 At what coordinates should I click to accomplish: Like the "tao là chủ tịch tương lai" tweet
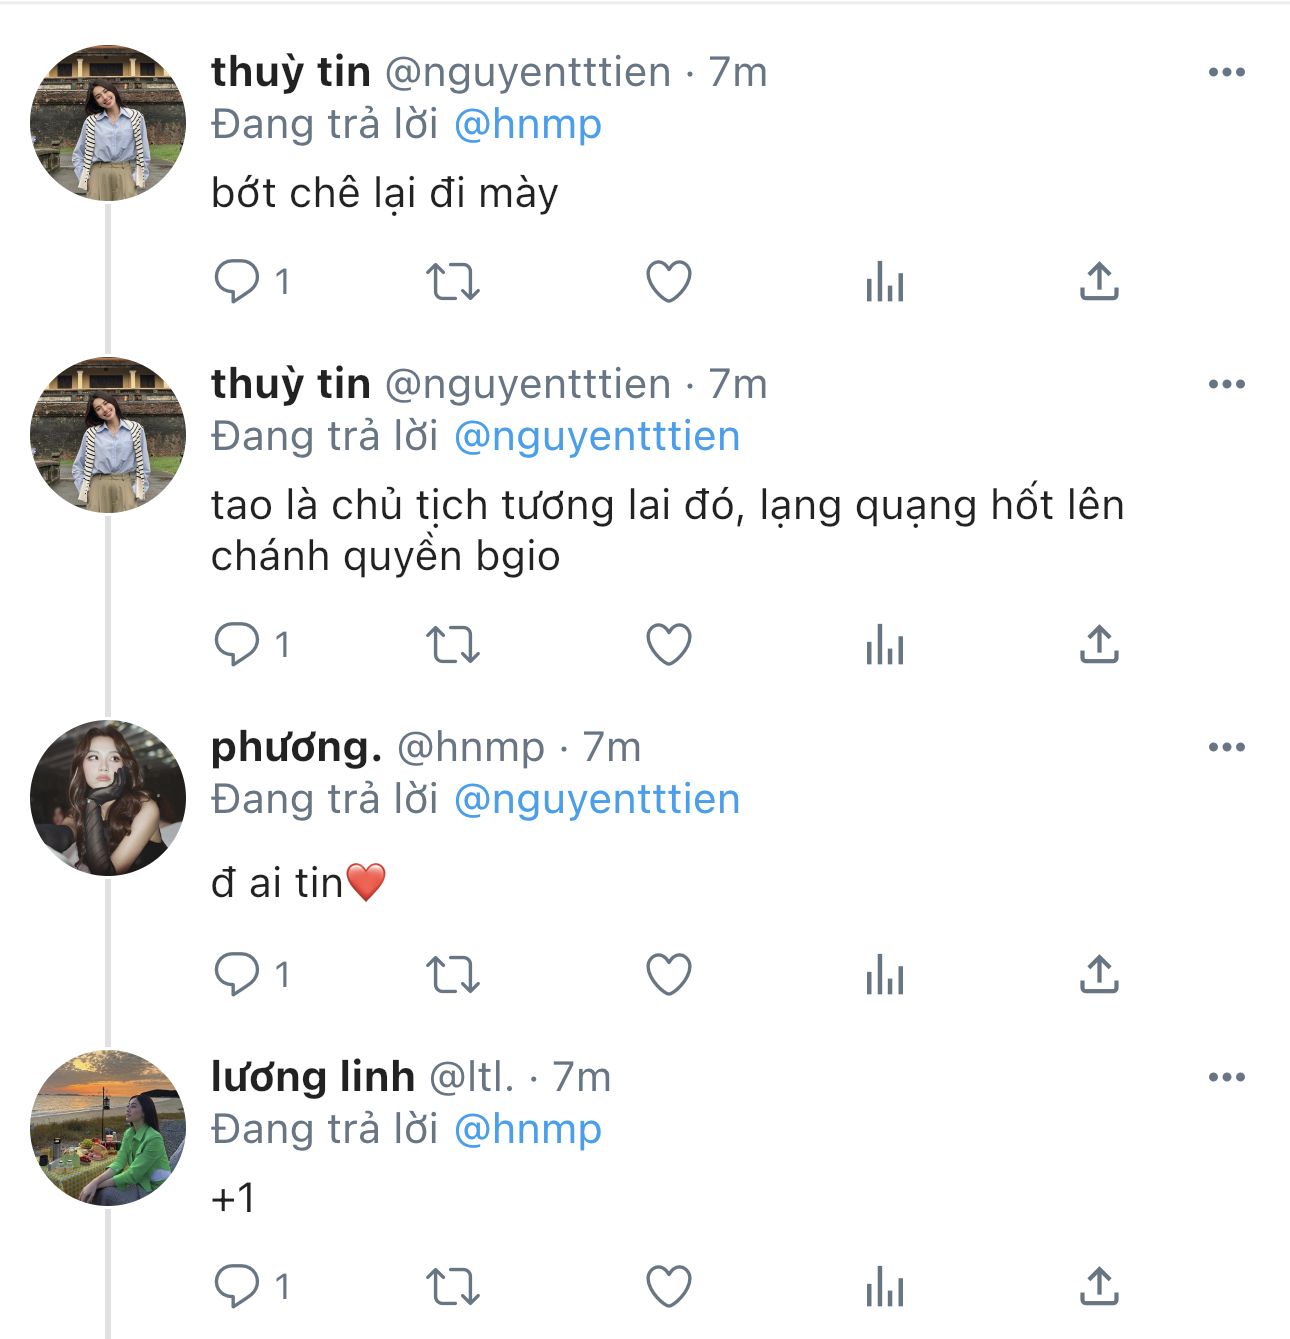[x=669, y=645]
